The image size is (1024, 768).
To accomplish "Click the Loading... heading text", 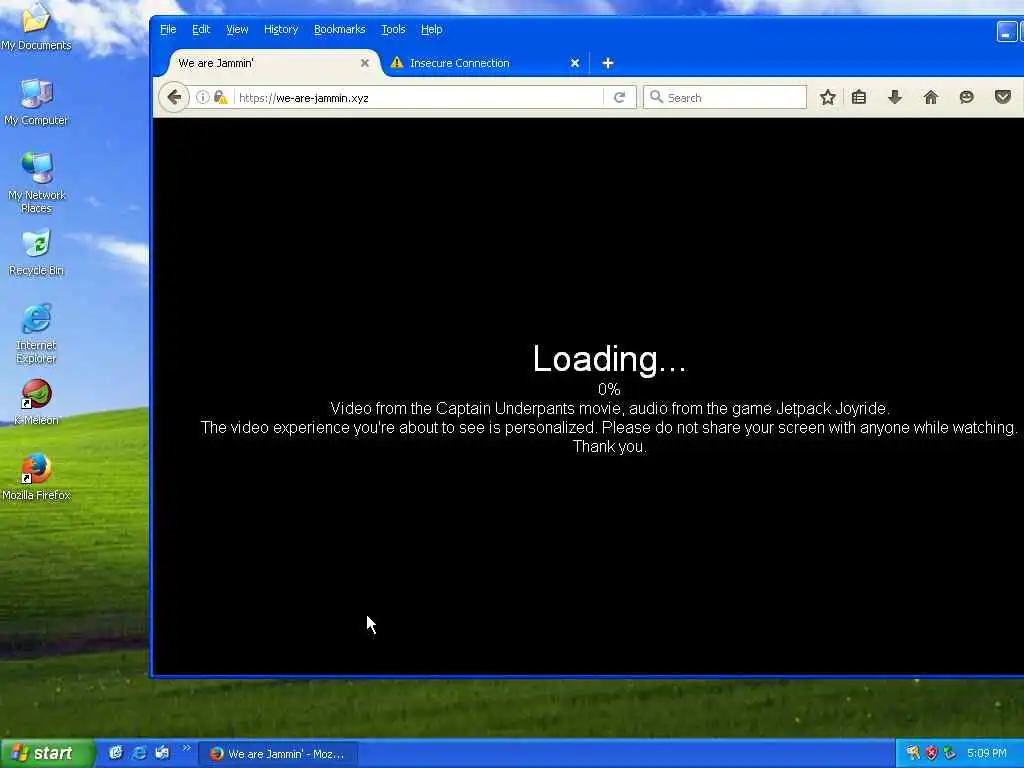I will (609, 359).
